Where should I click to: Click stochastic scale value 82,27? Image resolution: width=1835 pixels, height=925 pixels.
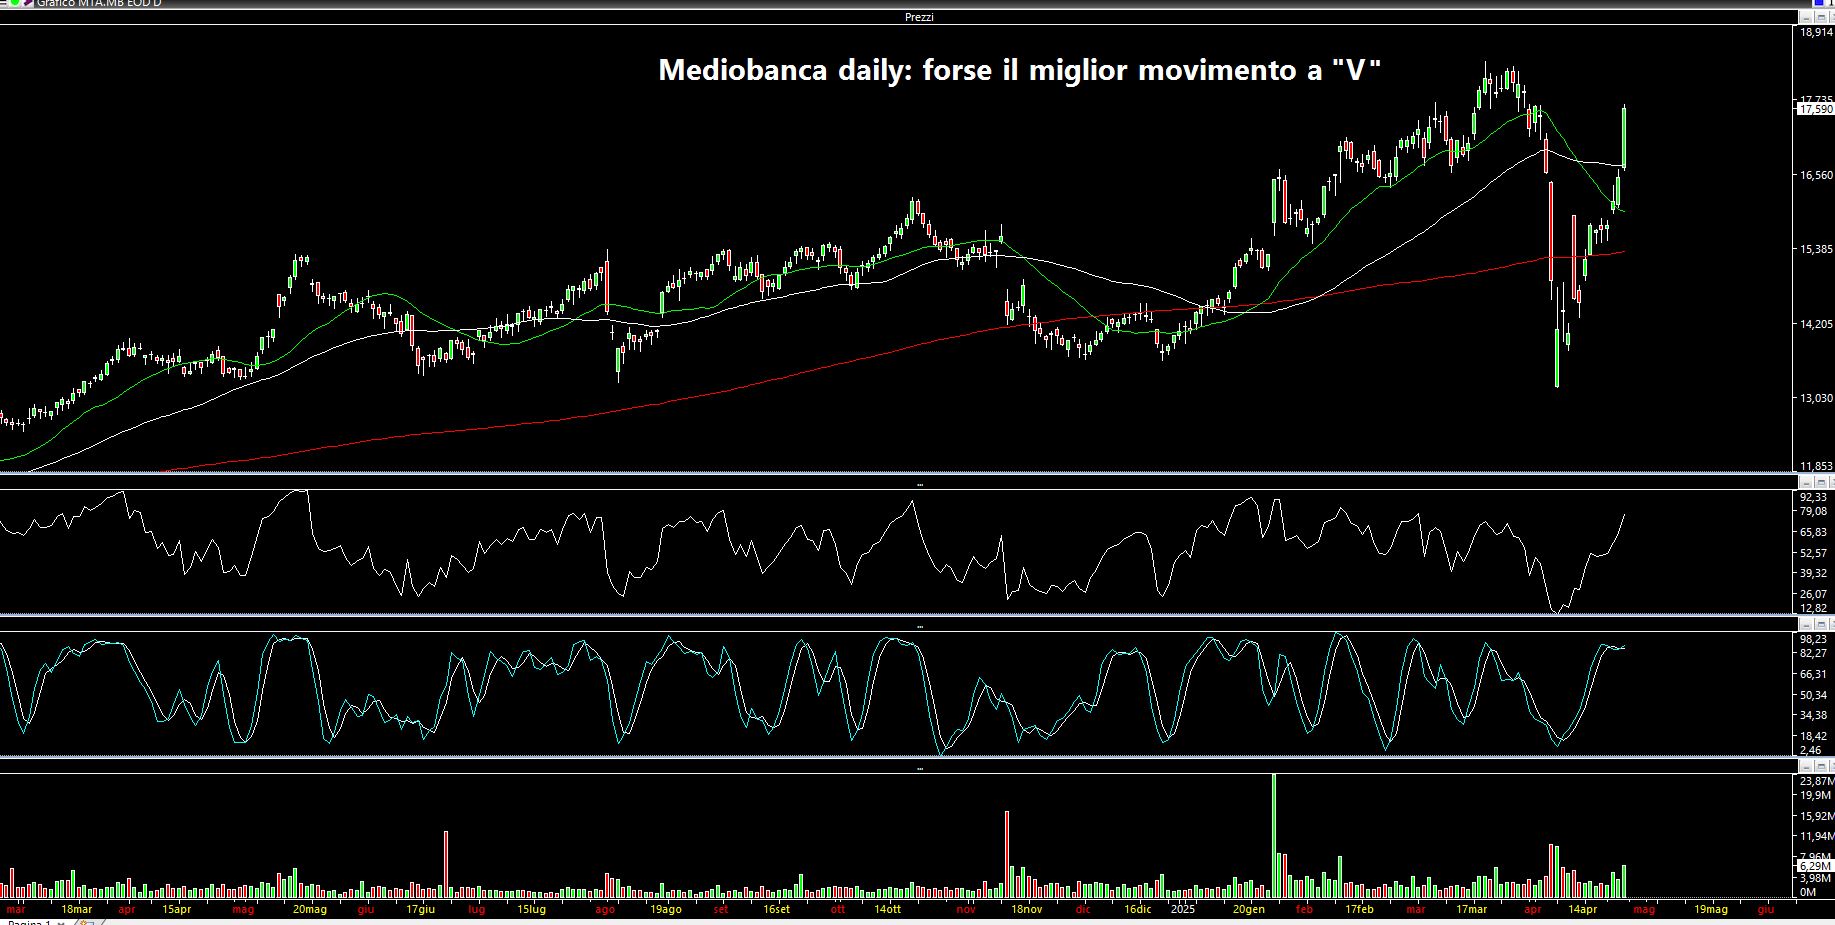[x=1813, y=653]
